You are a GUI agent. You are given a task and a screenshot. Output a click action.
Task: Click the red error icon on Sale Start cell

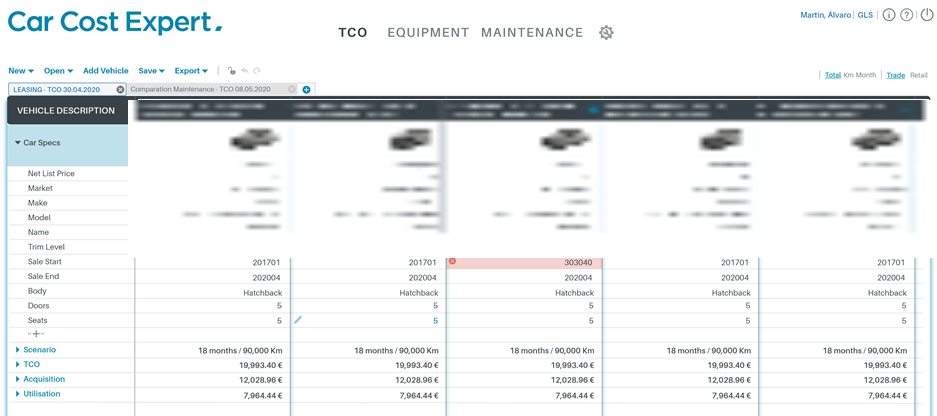pos(452,262)
